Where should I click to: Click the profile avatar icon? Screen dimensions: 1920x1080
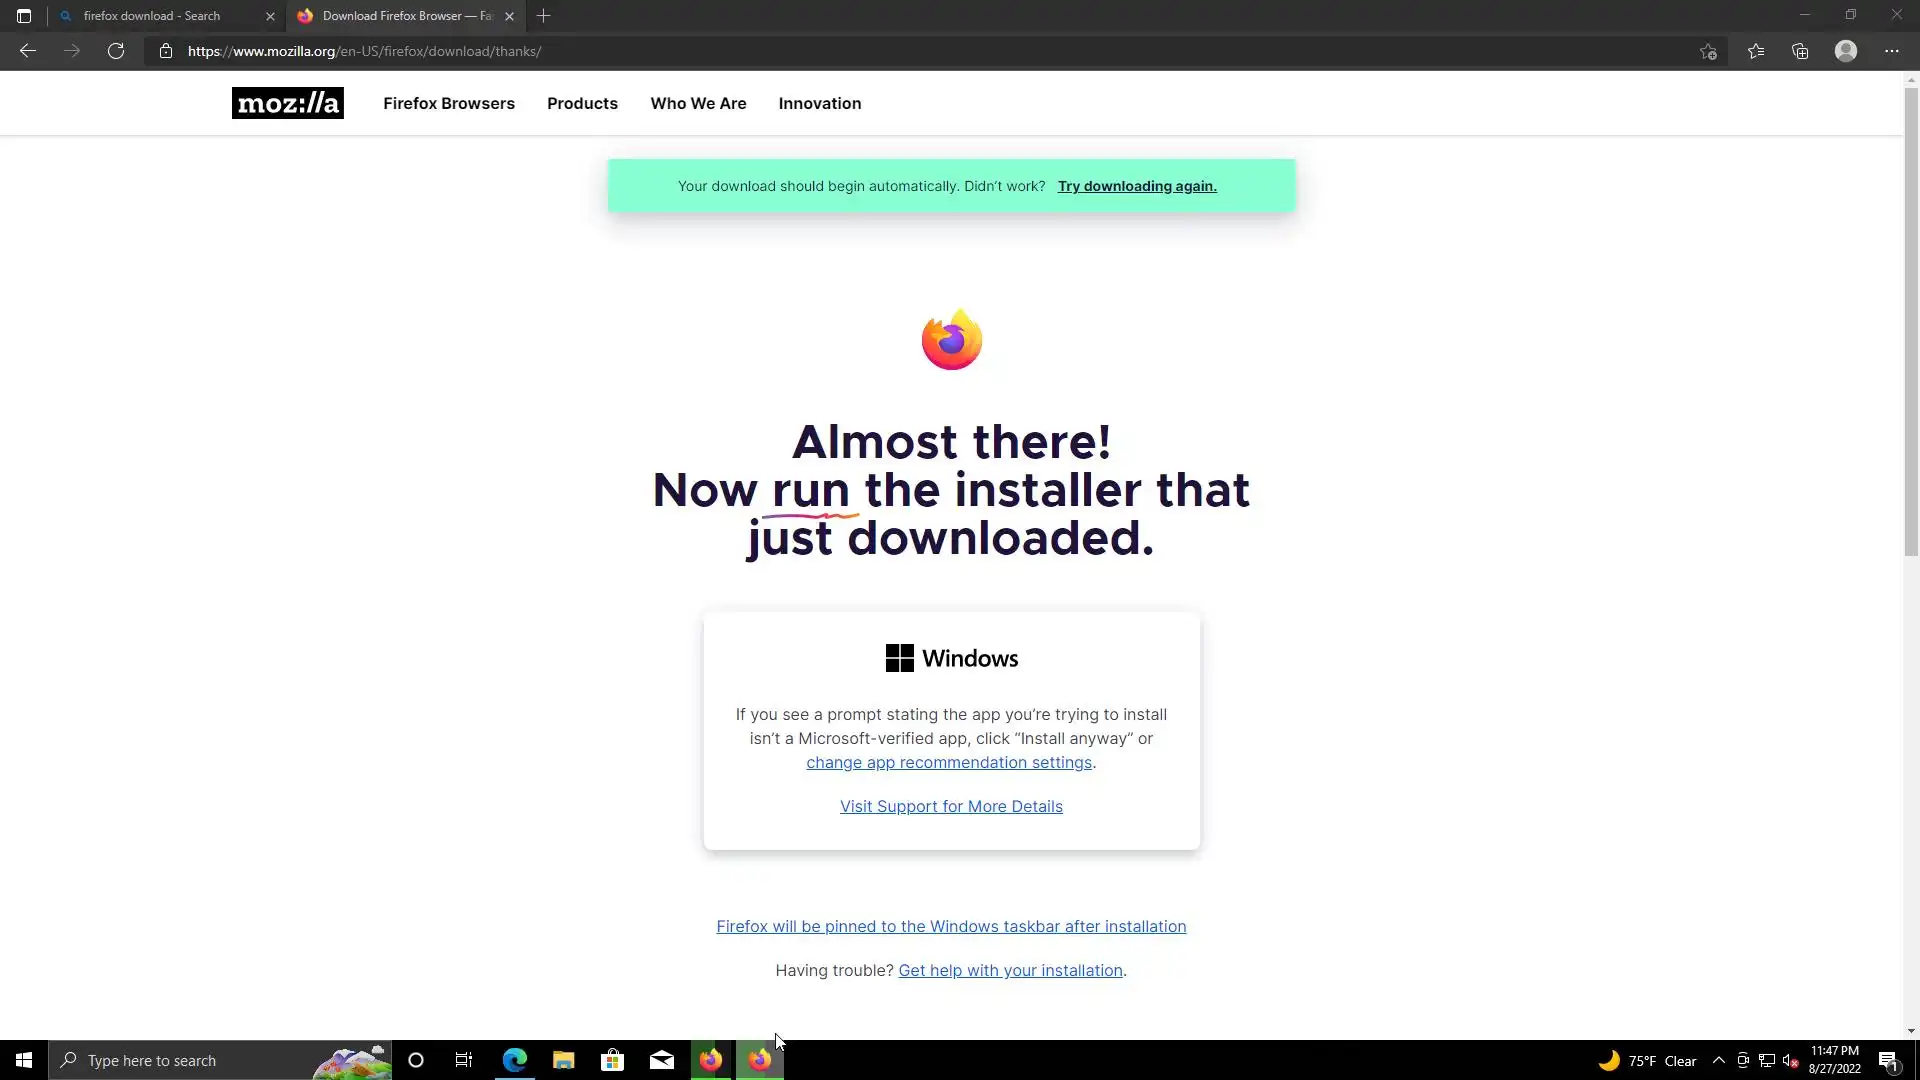point(1846,51)
